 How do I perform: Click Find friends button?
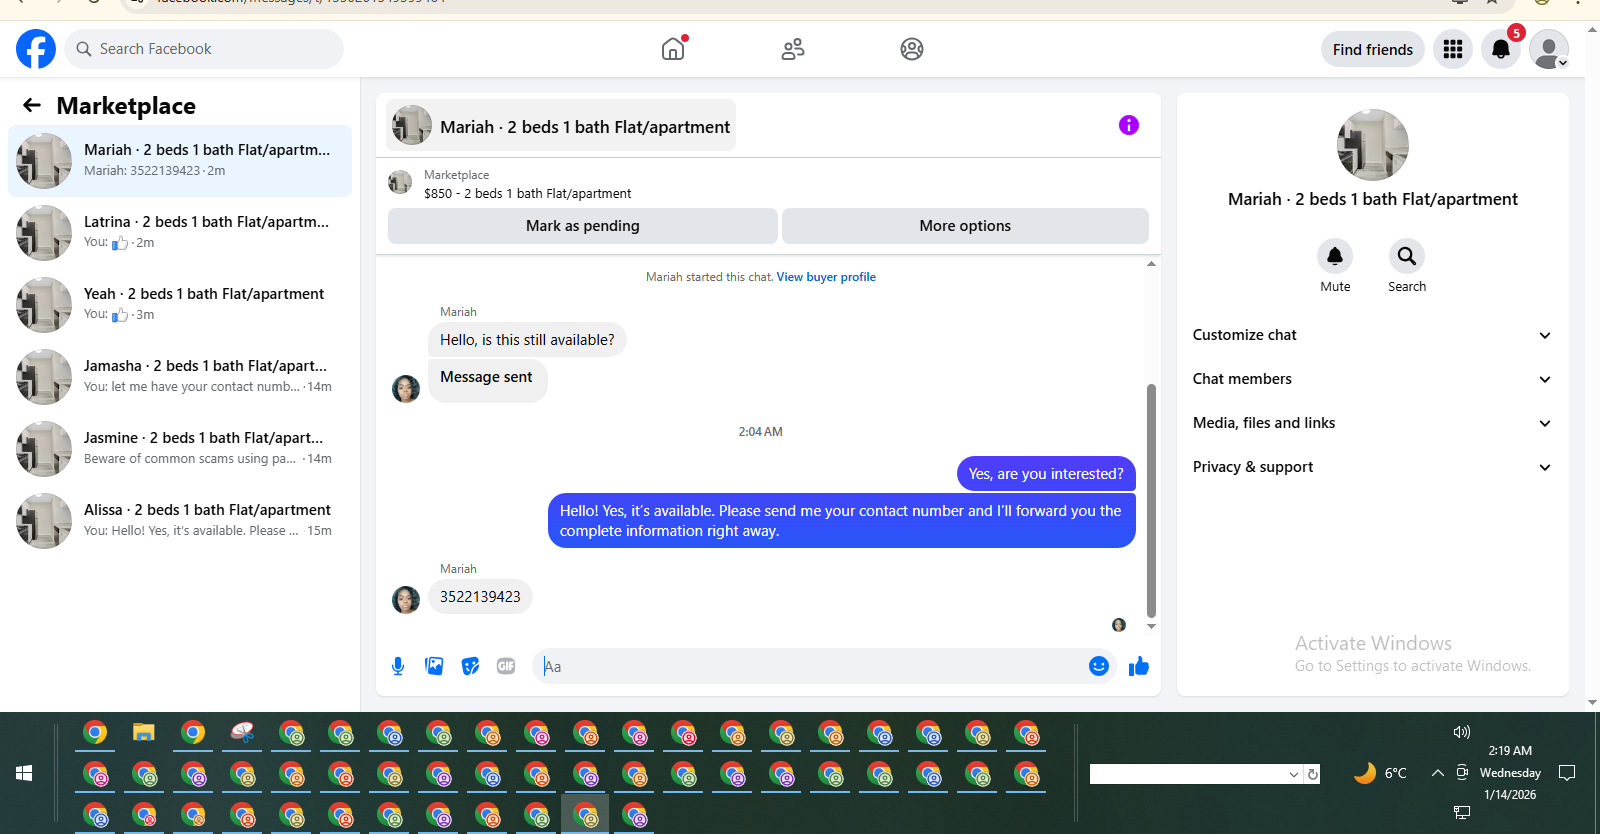click(1373, 49)
